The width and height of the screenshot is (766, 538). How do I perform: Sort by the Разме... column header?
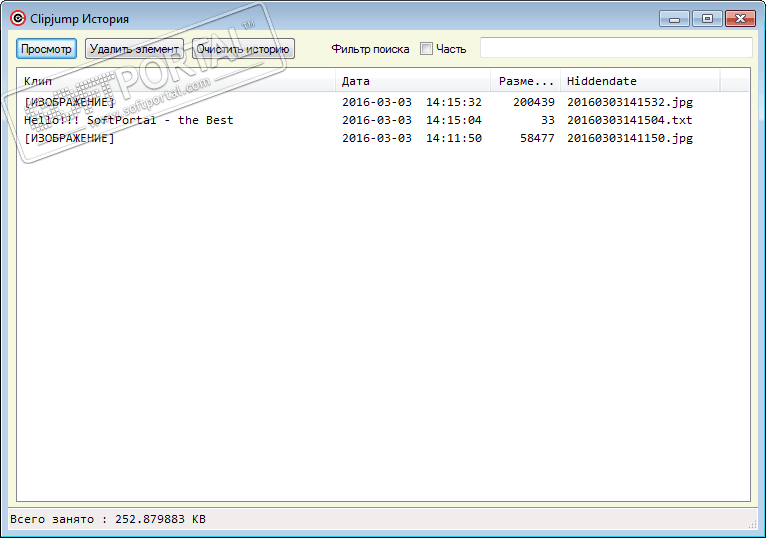526,81
